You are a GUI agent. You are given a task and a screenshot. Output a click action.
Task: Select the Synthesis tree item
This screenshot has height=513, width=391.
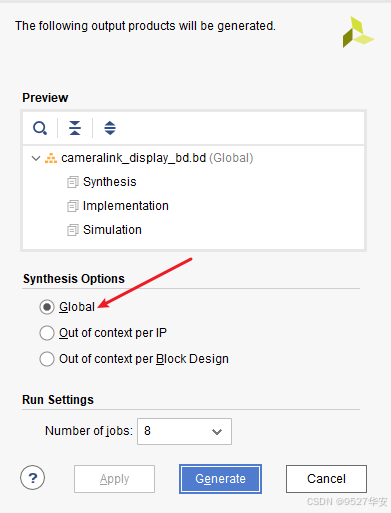109,182
